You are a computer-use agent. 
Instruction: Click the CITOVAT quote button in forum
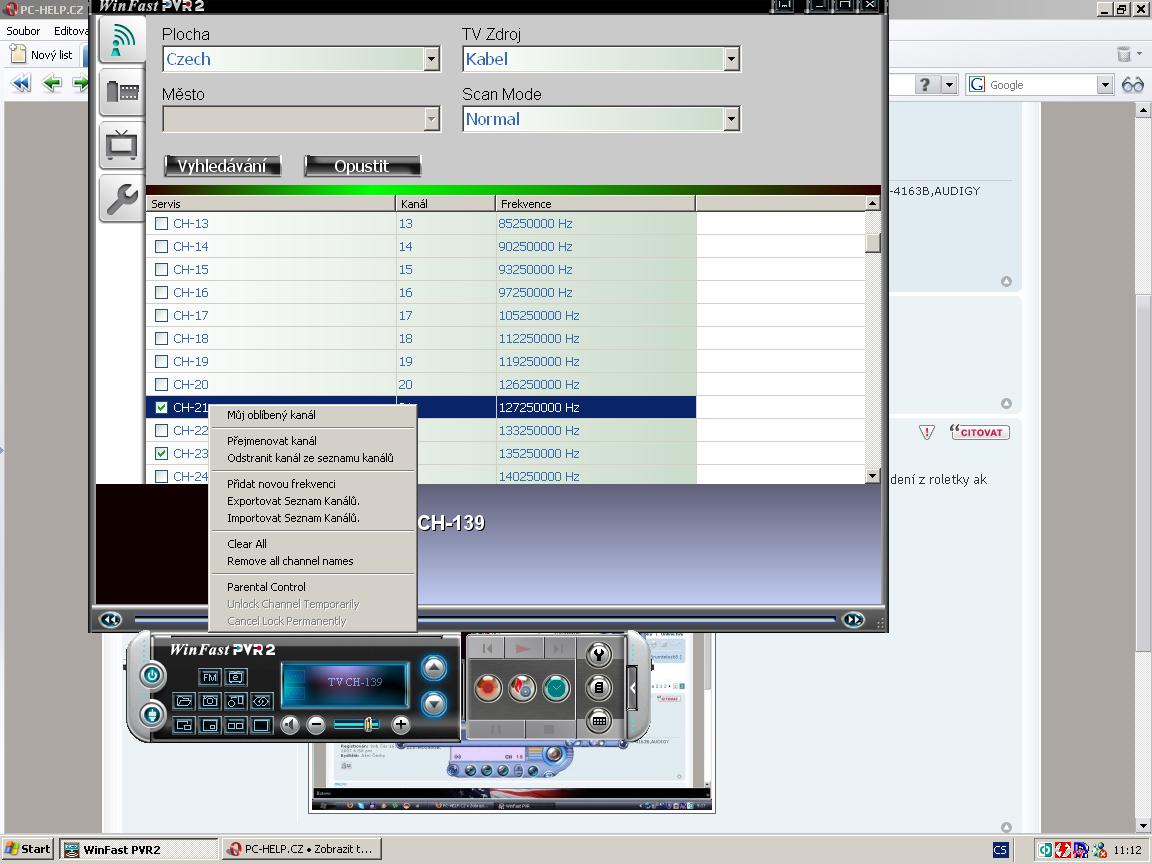(x=980, y=432)
